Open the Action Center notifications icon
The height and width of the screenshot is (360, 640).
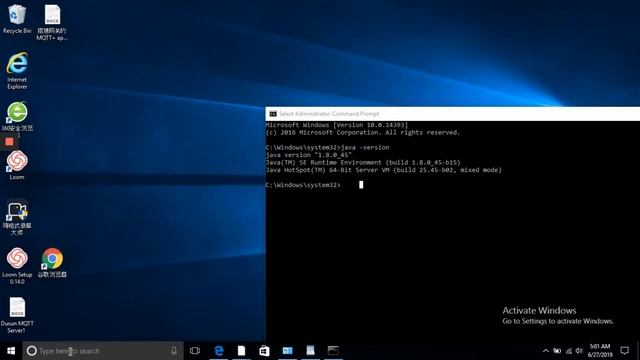(624, 351)
